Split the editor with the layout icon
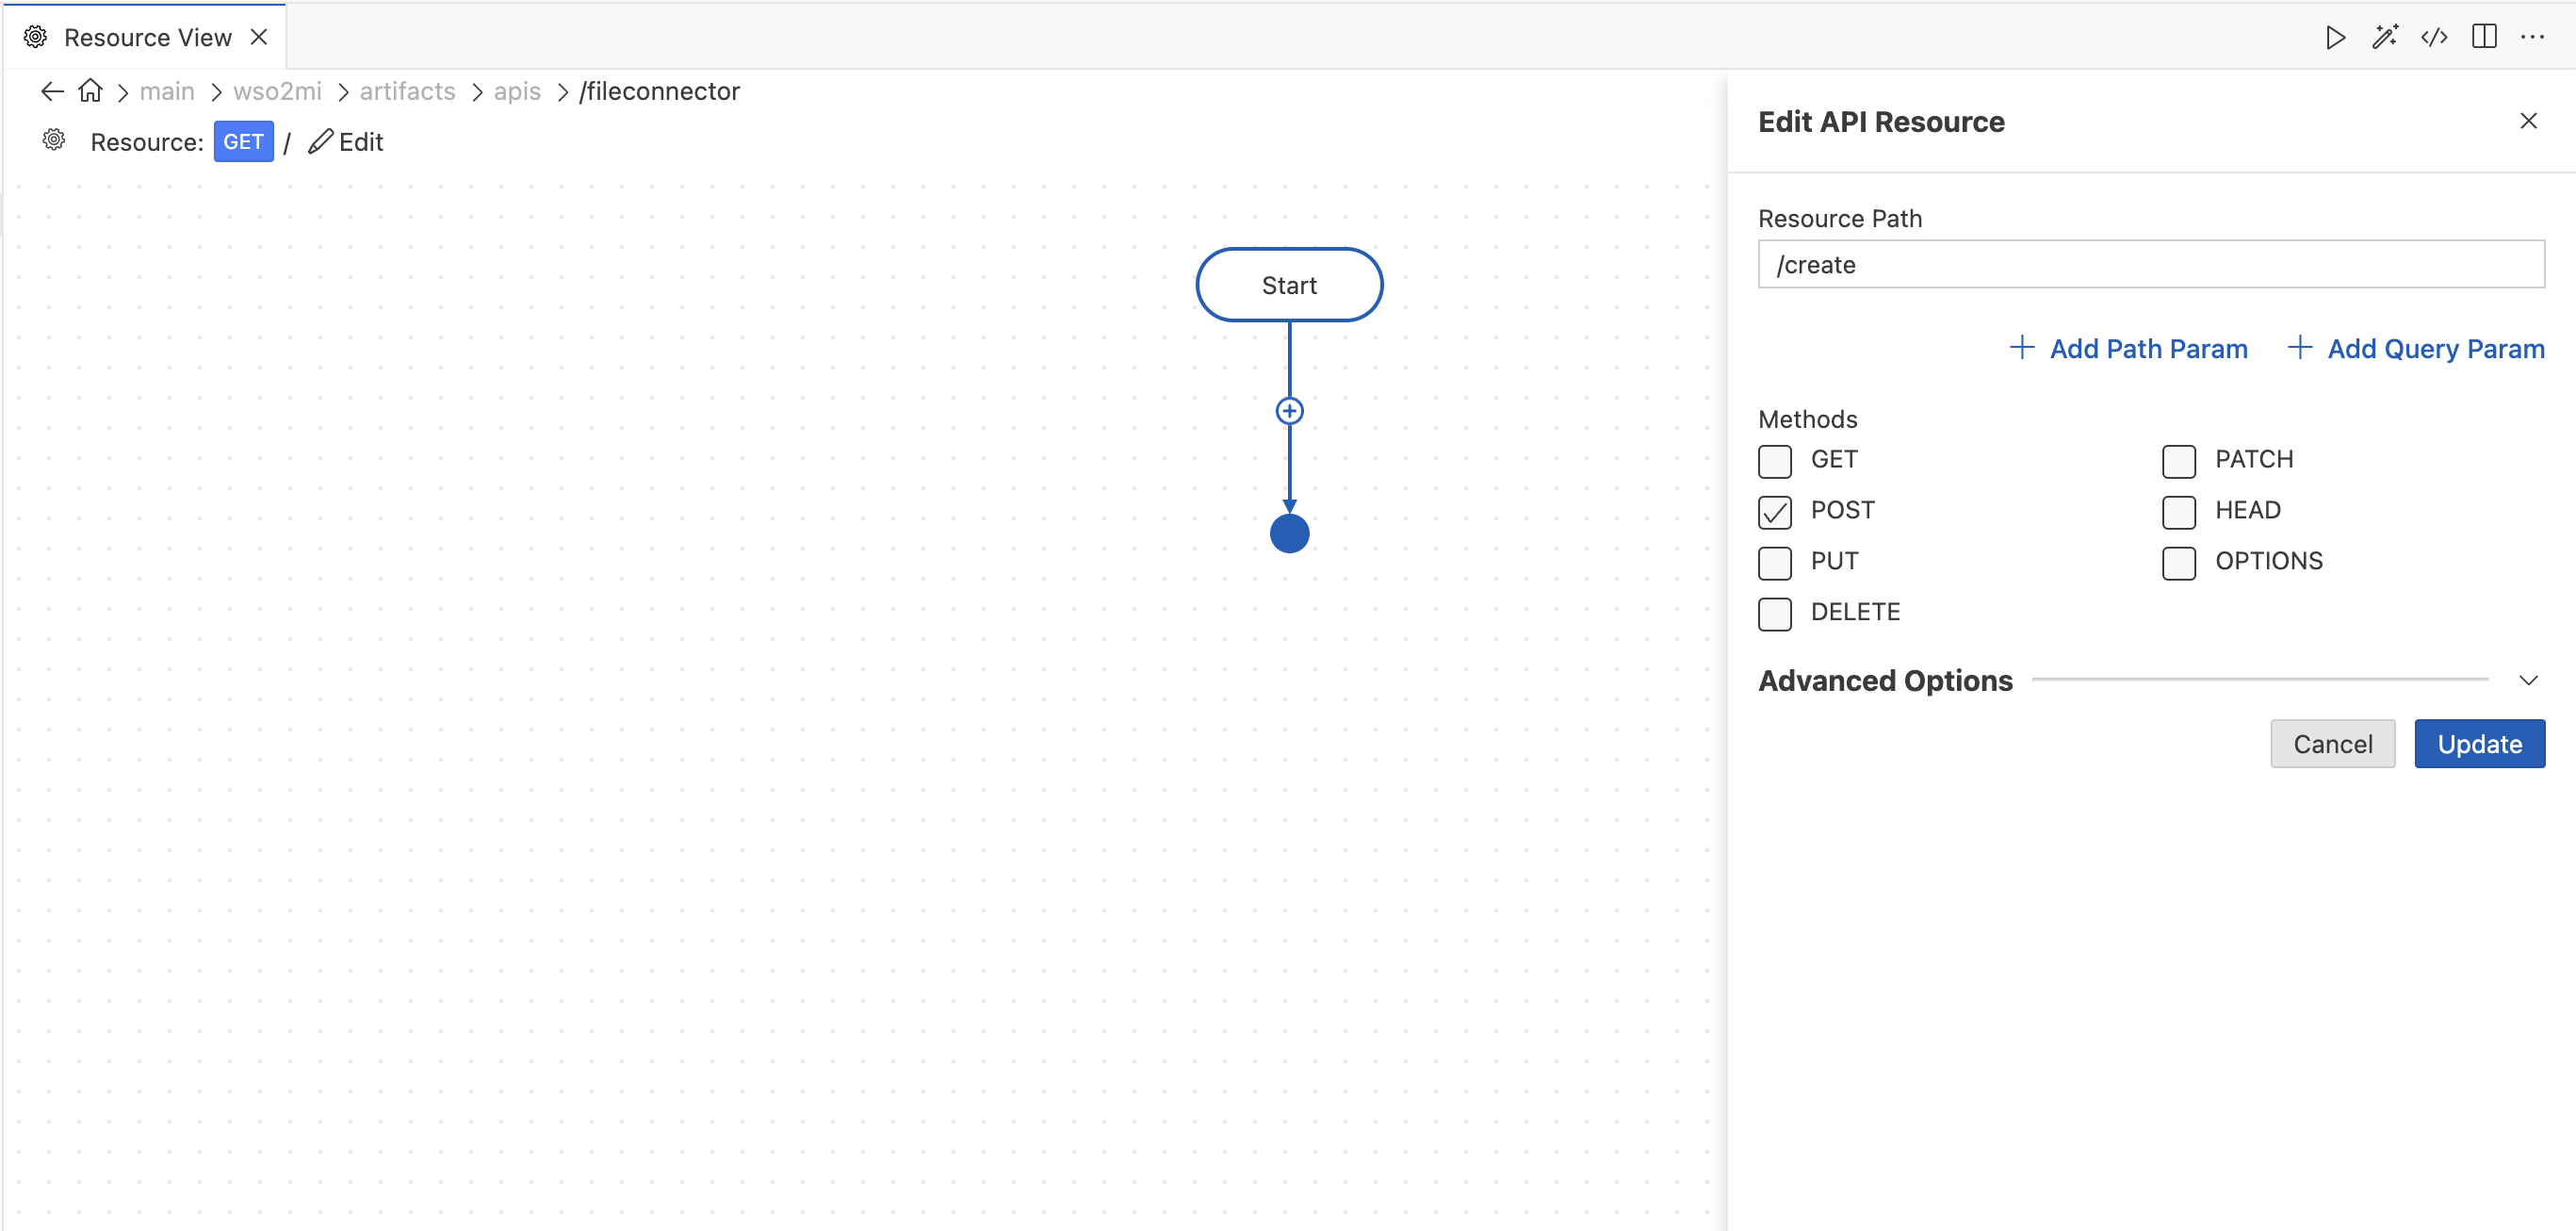Screen dimensions: 2576x1231 (x=2484, y=37)
